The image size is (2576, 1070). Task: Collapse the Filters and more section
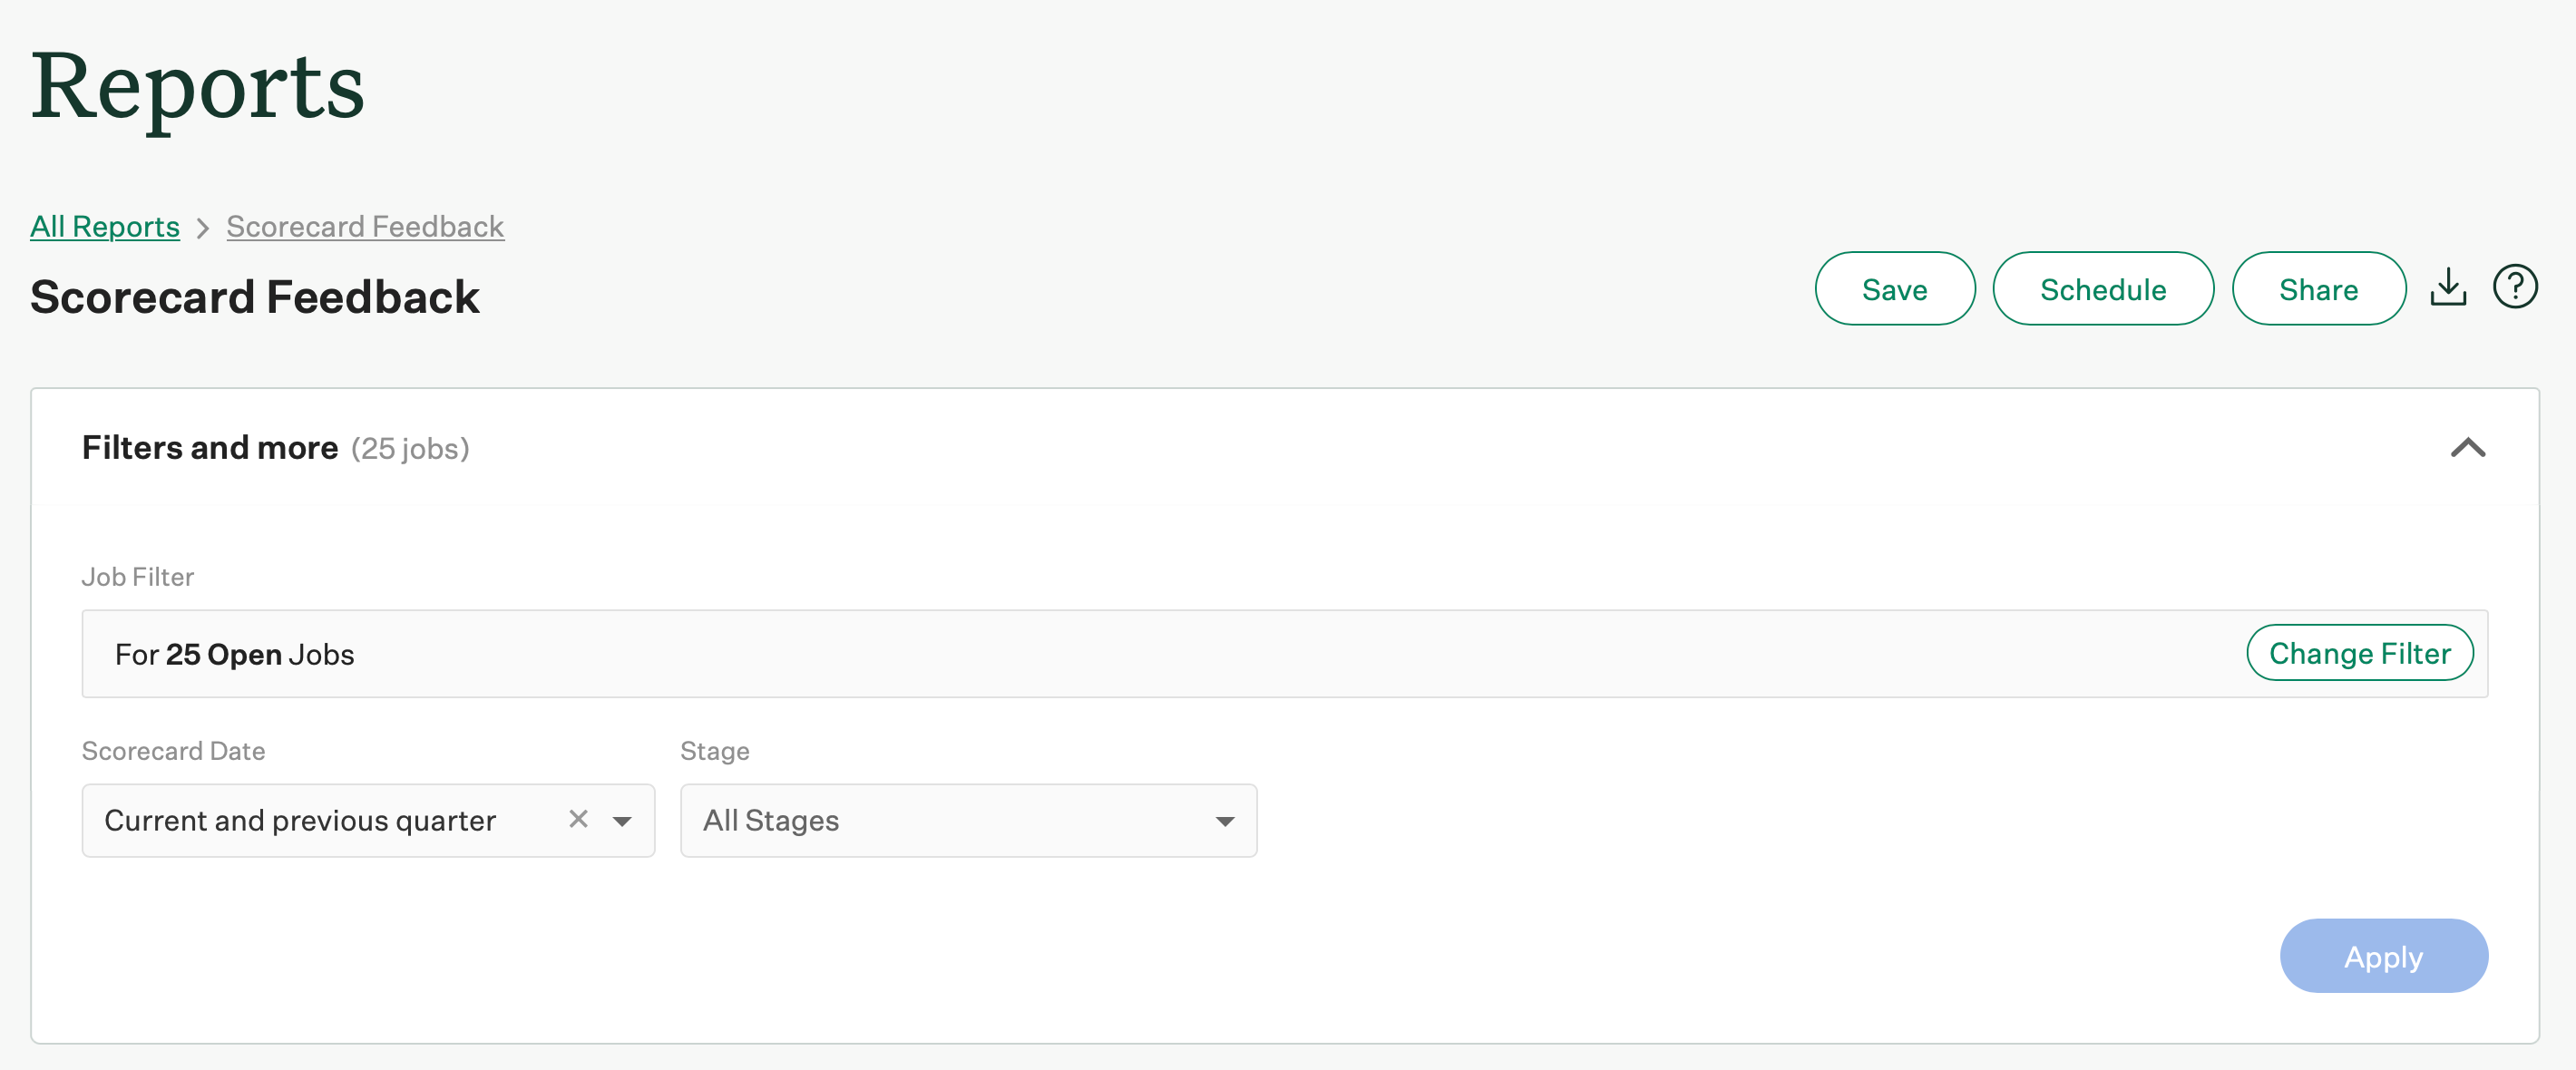(2468, 449)
